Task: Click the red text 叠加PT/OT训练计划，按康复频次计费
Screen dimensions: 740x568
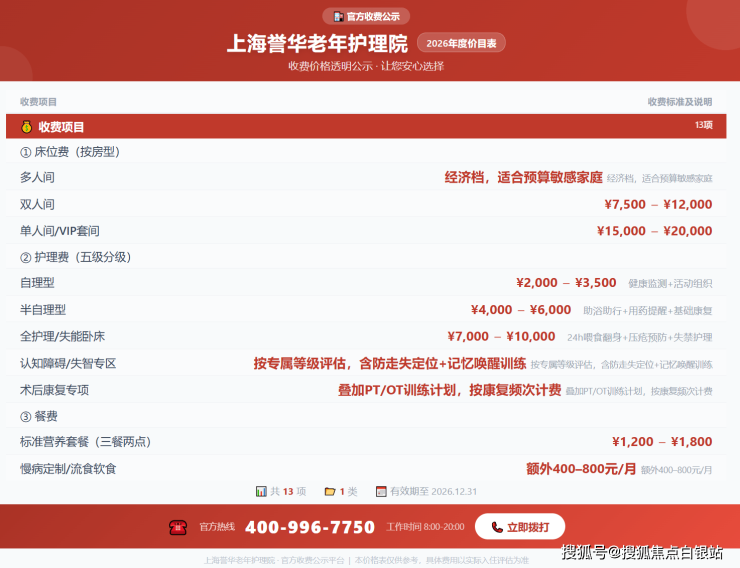Action: 450,390
